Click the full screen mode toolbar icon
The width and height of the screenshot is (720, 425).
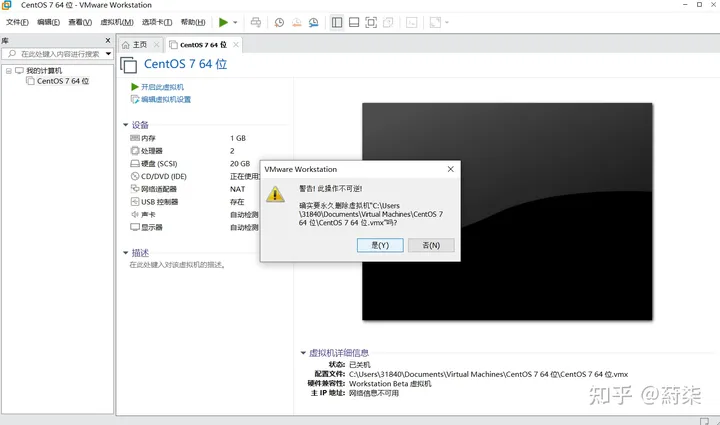pyautogui.click(x=371, y=22)
